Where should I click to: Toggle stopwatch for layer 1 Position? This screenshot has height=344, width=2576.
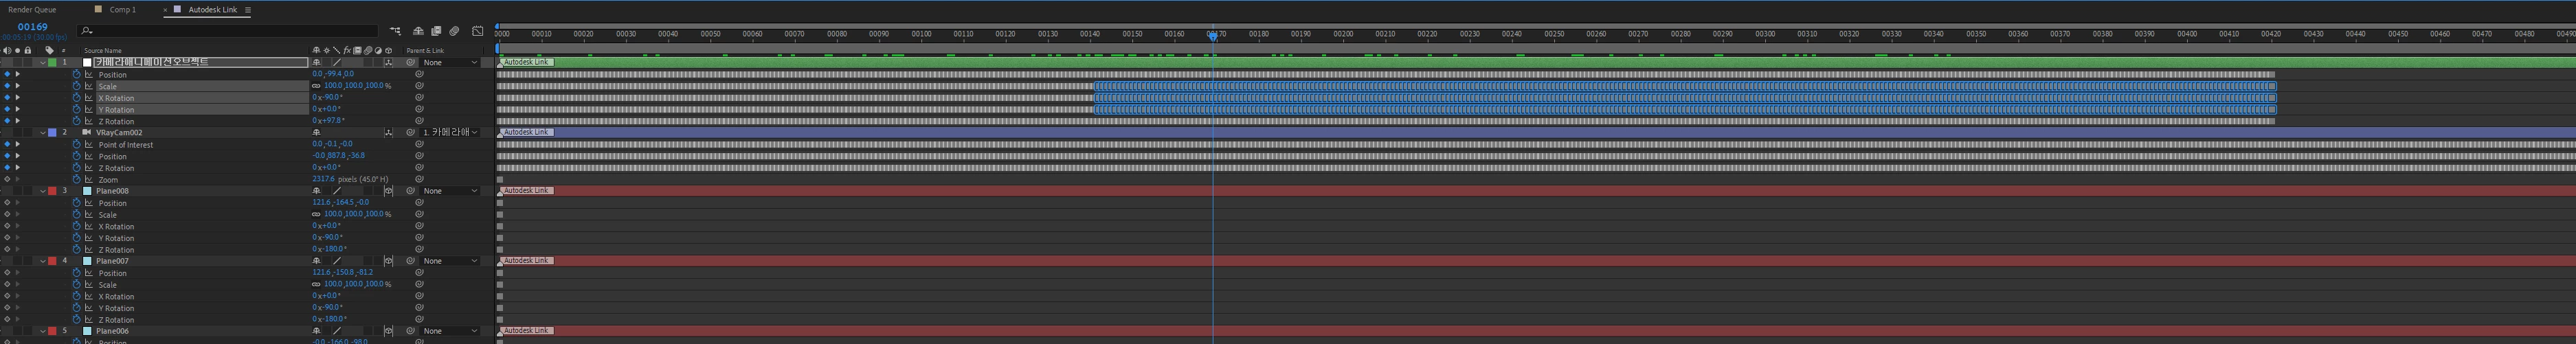(x=76, y=74)
